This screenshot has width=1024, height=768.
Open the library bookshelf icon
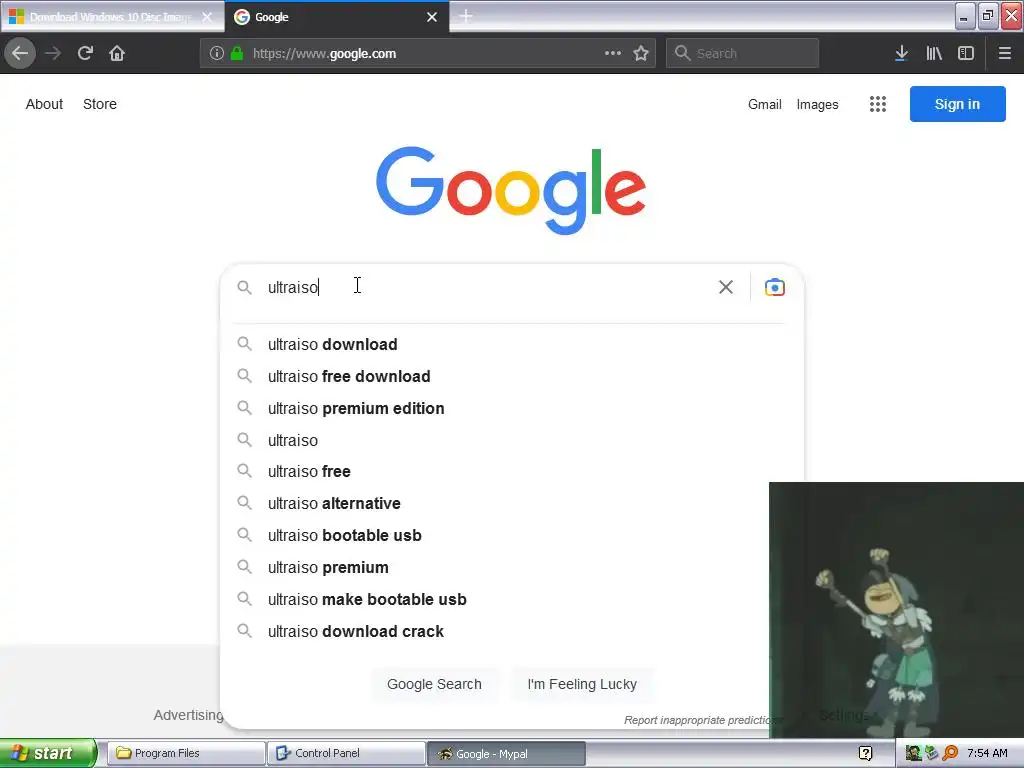click(x=934, y=53)
